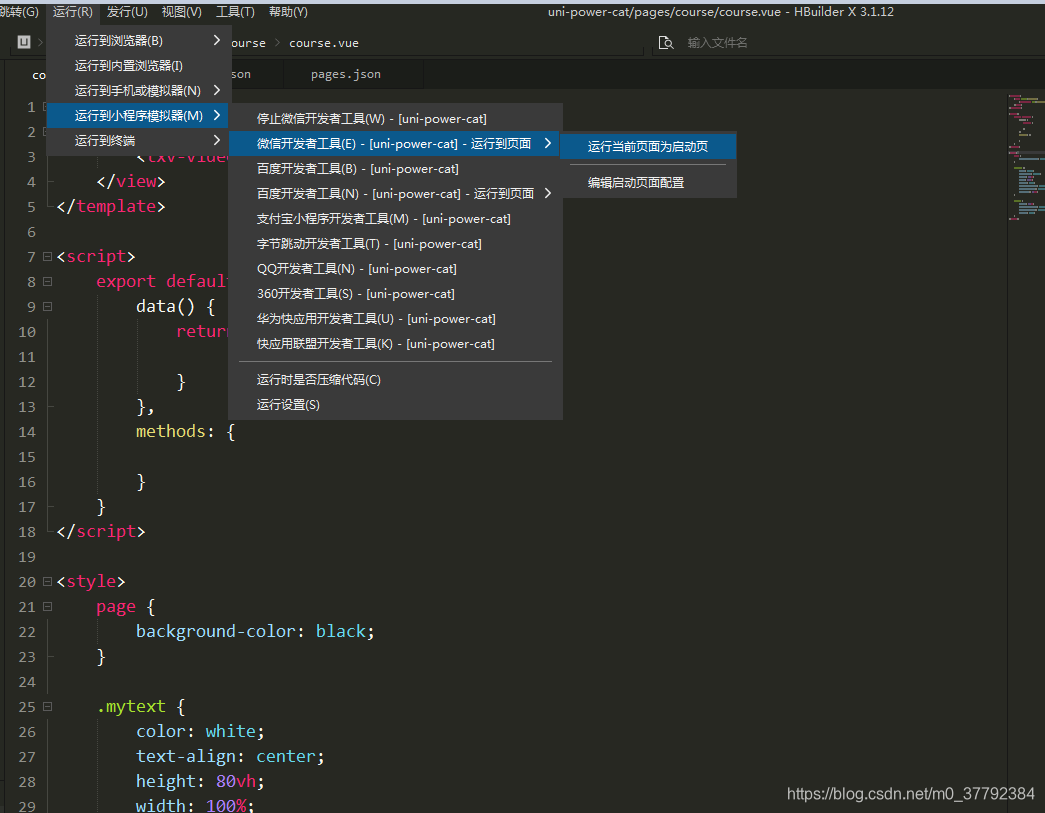Expand arrow beside 运行到手机或模拟器(N)
Image resolution: width=1045 pixels, height=813 pixels.
[x=217, y=91]
